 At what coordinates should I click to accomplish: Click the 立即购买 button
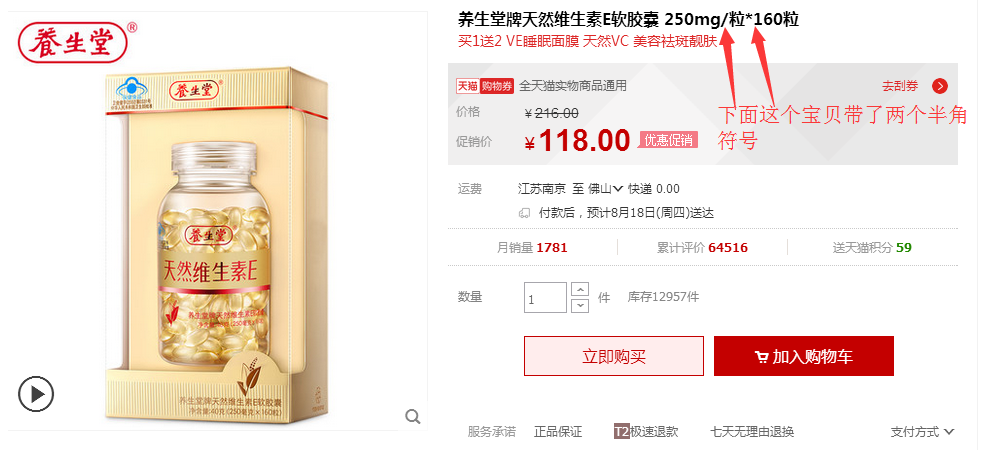click(614, 356)
